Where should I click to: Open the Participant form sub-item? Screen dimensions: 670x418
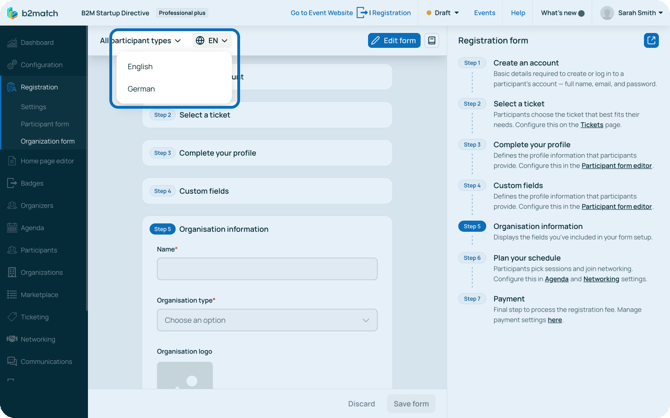[44, 124]
